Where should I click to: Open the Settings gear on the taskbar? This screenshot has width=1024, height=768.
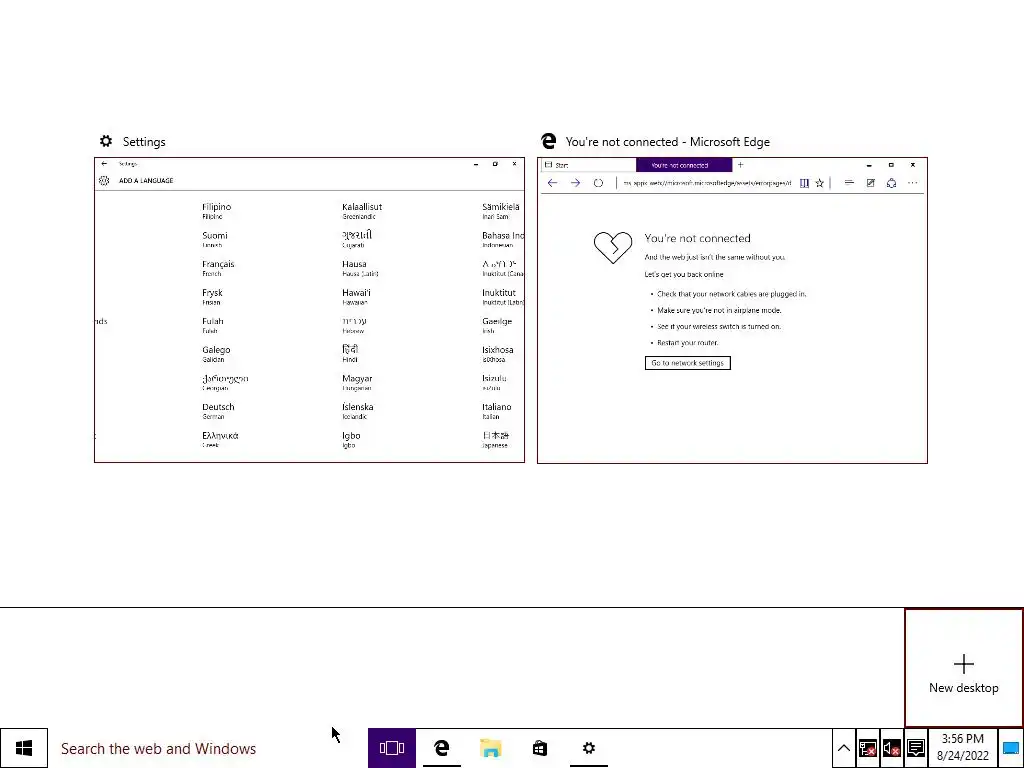click(588, 748)
